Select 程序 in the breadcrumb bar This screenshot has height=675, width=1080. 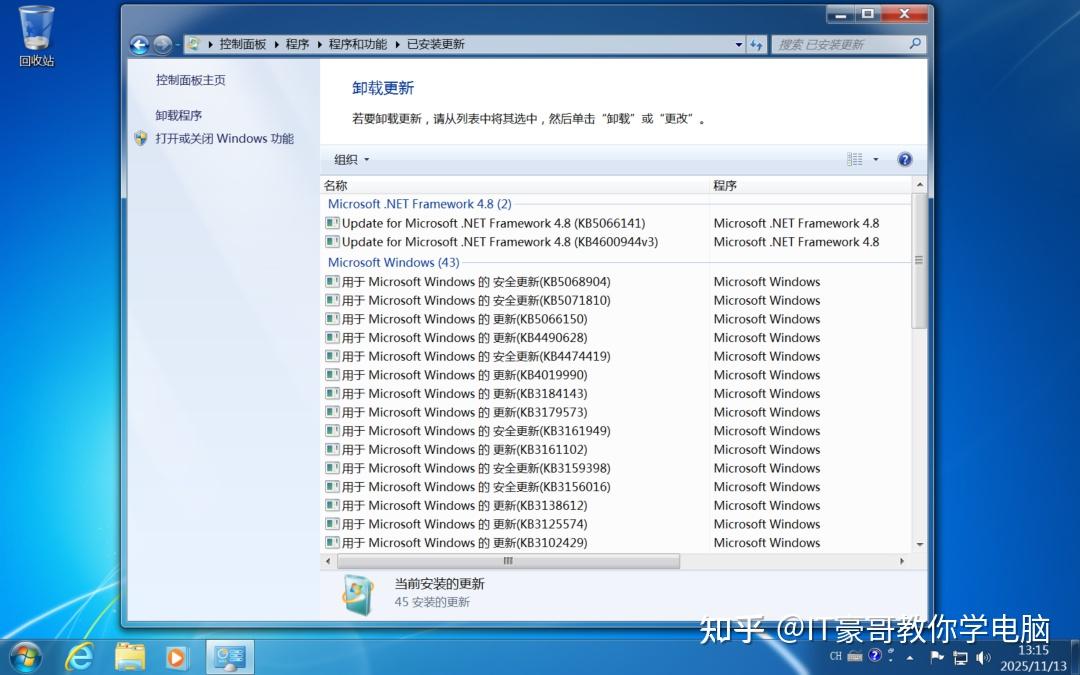(300, 44)
